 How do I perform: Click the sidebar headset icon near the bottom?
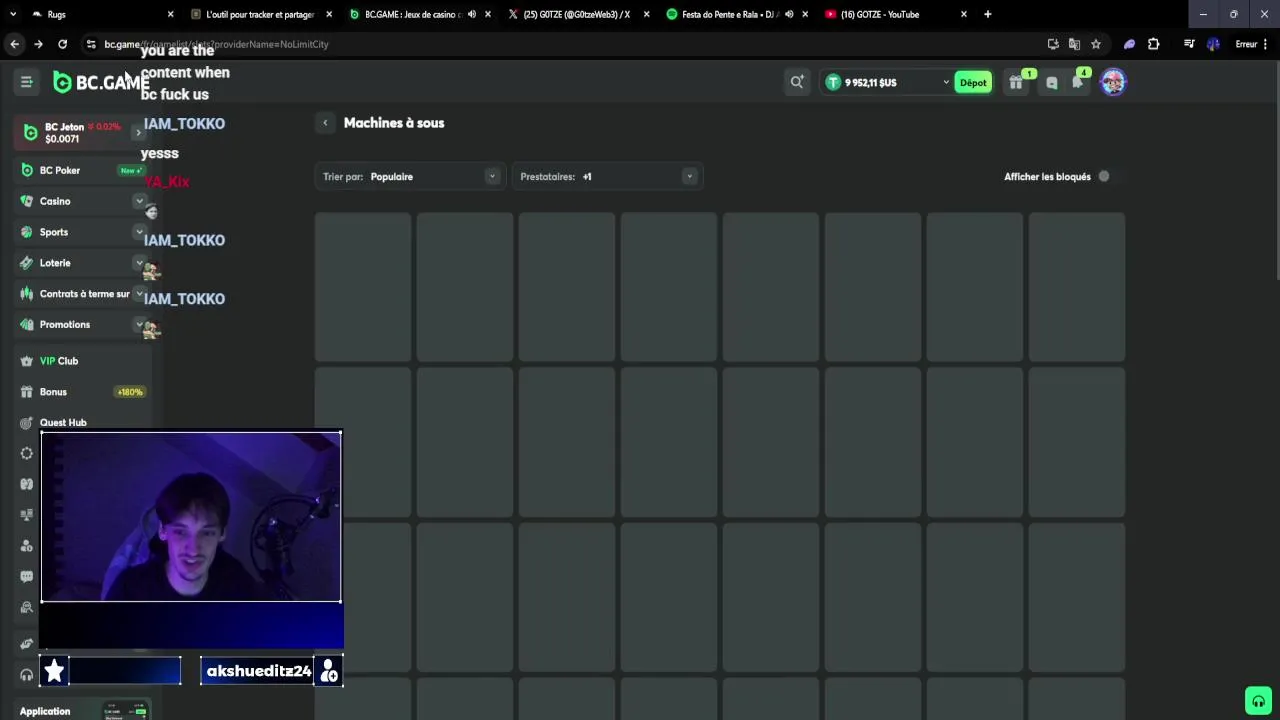[x=27, y=675]
